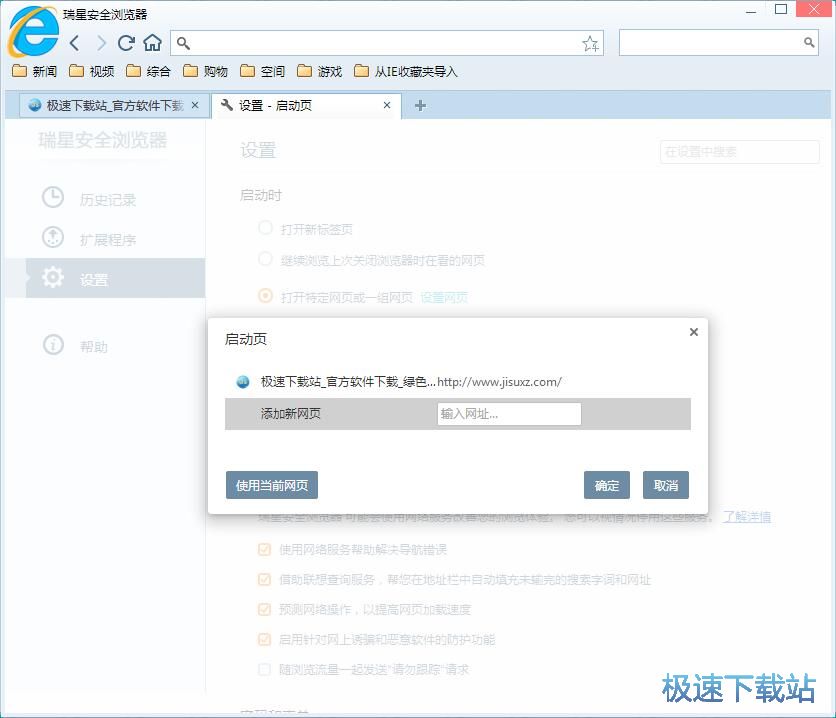Open 扩展程序 in the sidebar

tap(108, 240)
